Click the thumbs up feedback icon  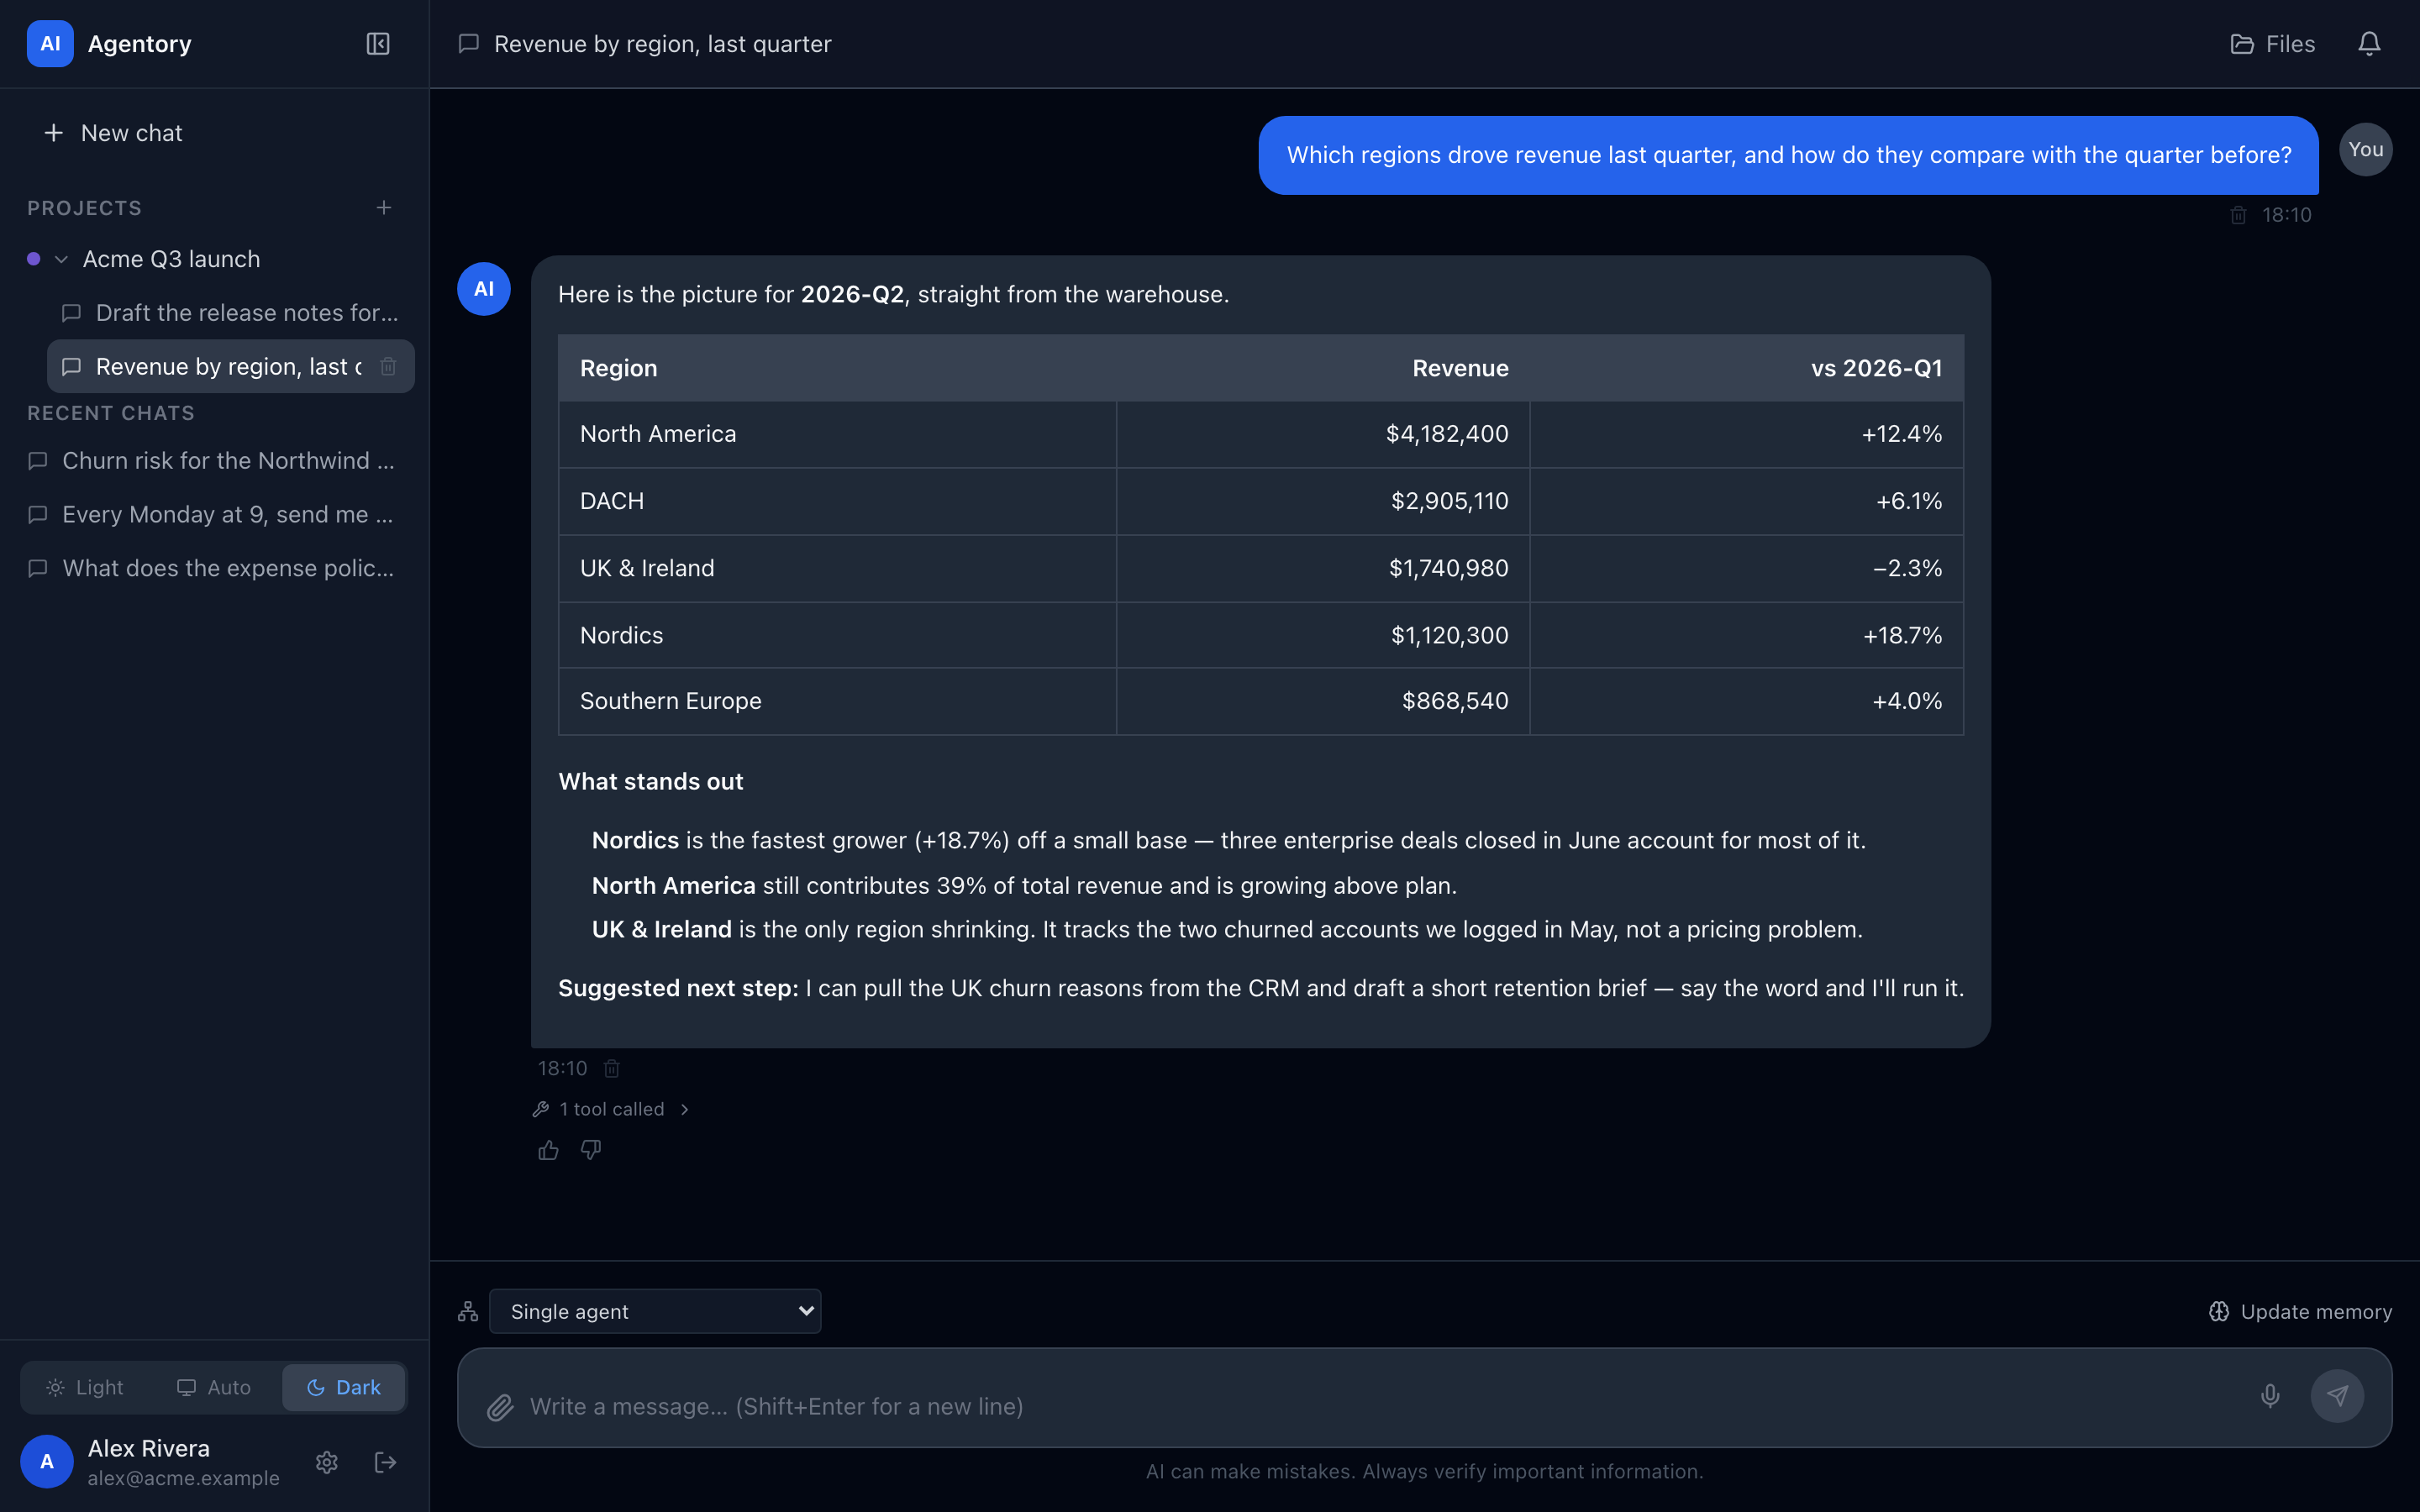(548, 1150)
